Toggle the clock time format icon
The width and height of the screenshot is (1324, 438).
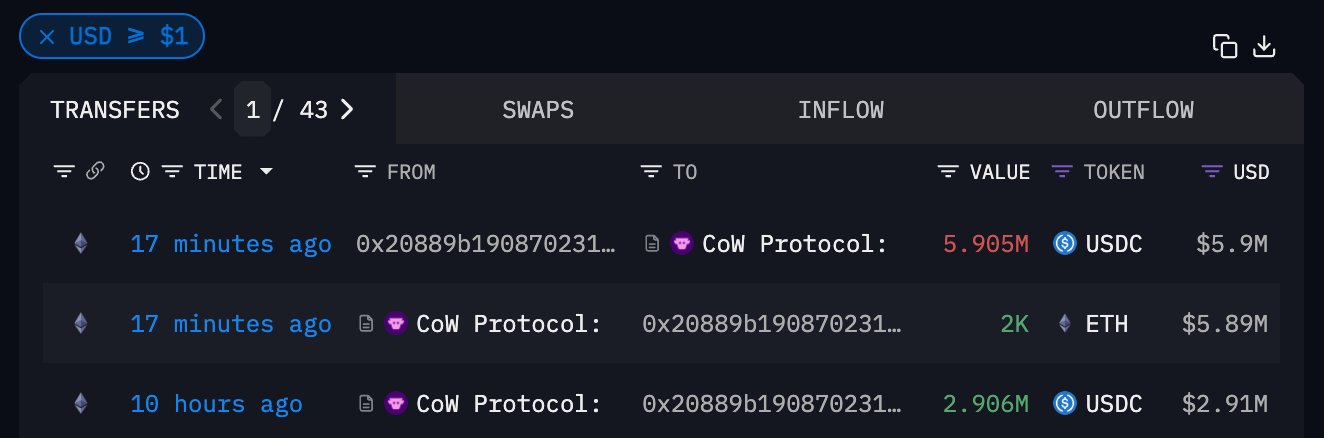140,172
